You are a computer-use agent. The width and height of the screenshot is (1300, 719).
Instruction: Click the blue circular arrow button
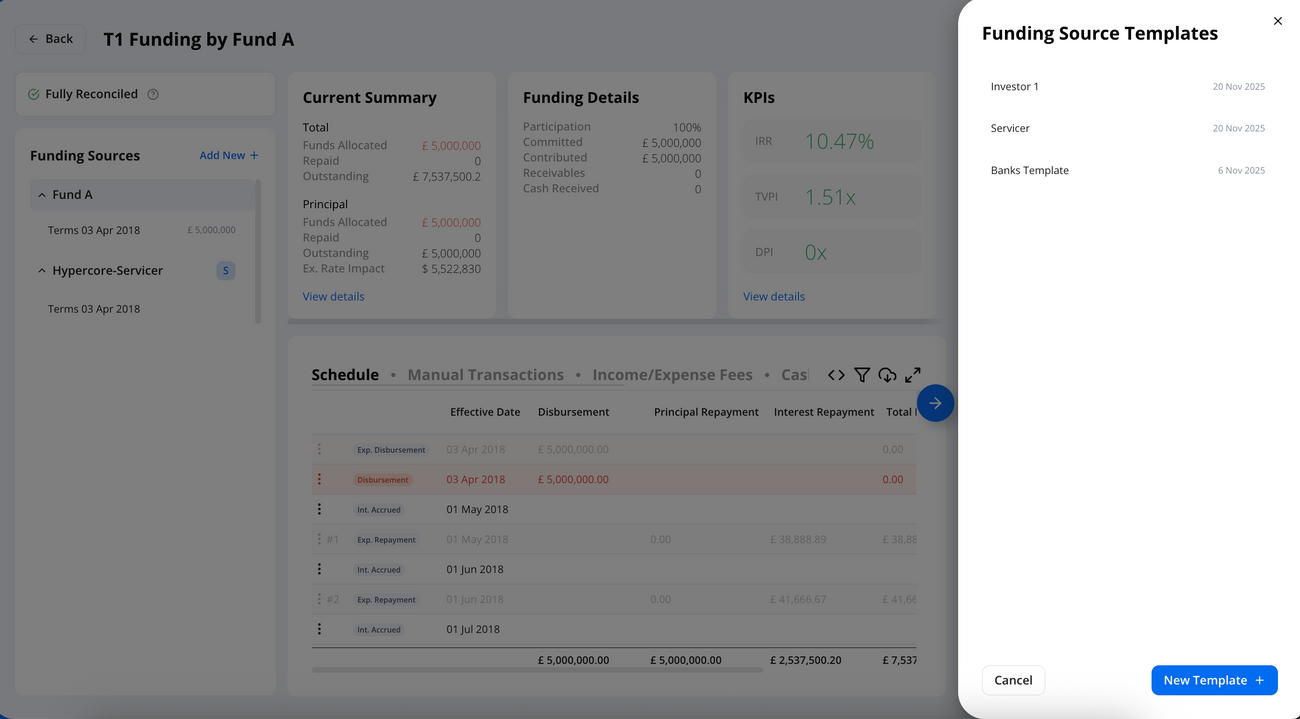click(x=935, y=403)
